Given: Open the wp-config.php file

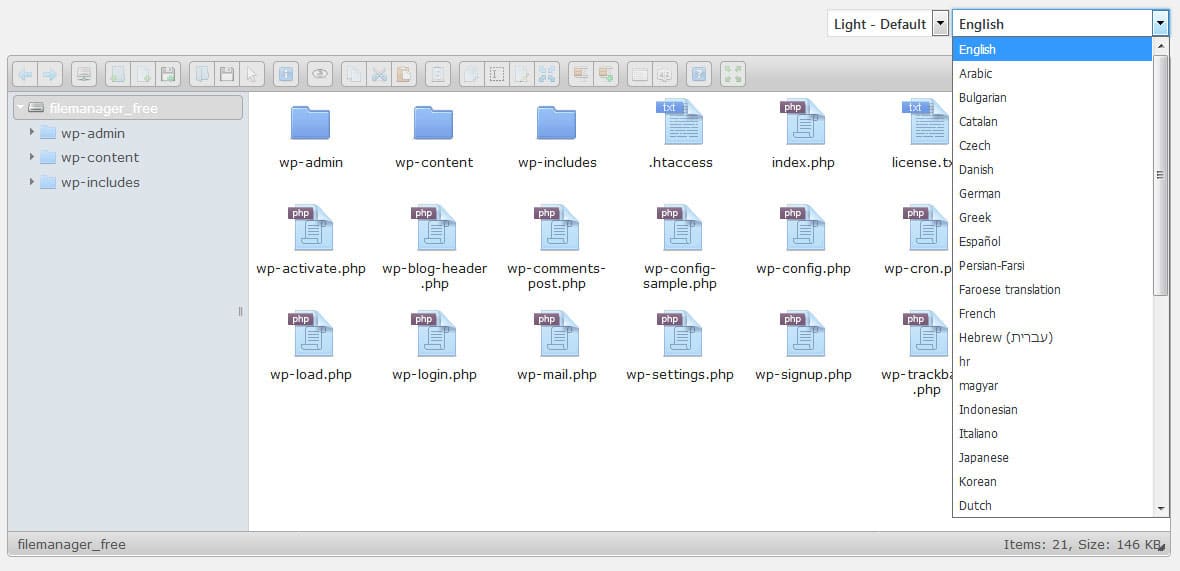Looking at the screenshot, I should (803, 229).
